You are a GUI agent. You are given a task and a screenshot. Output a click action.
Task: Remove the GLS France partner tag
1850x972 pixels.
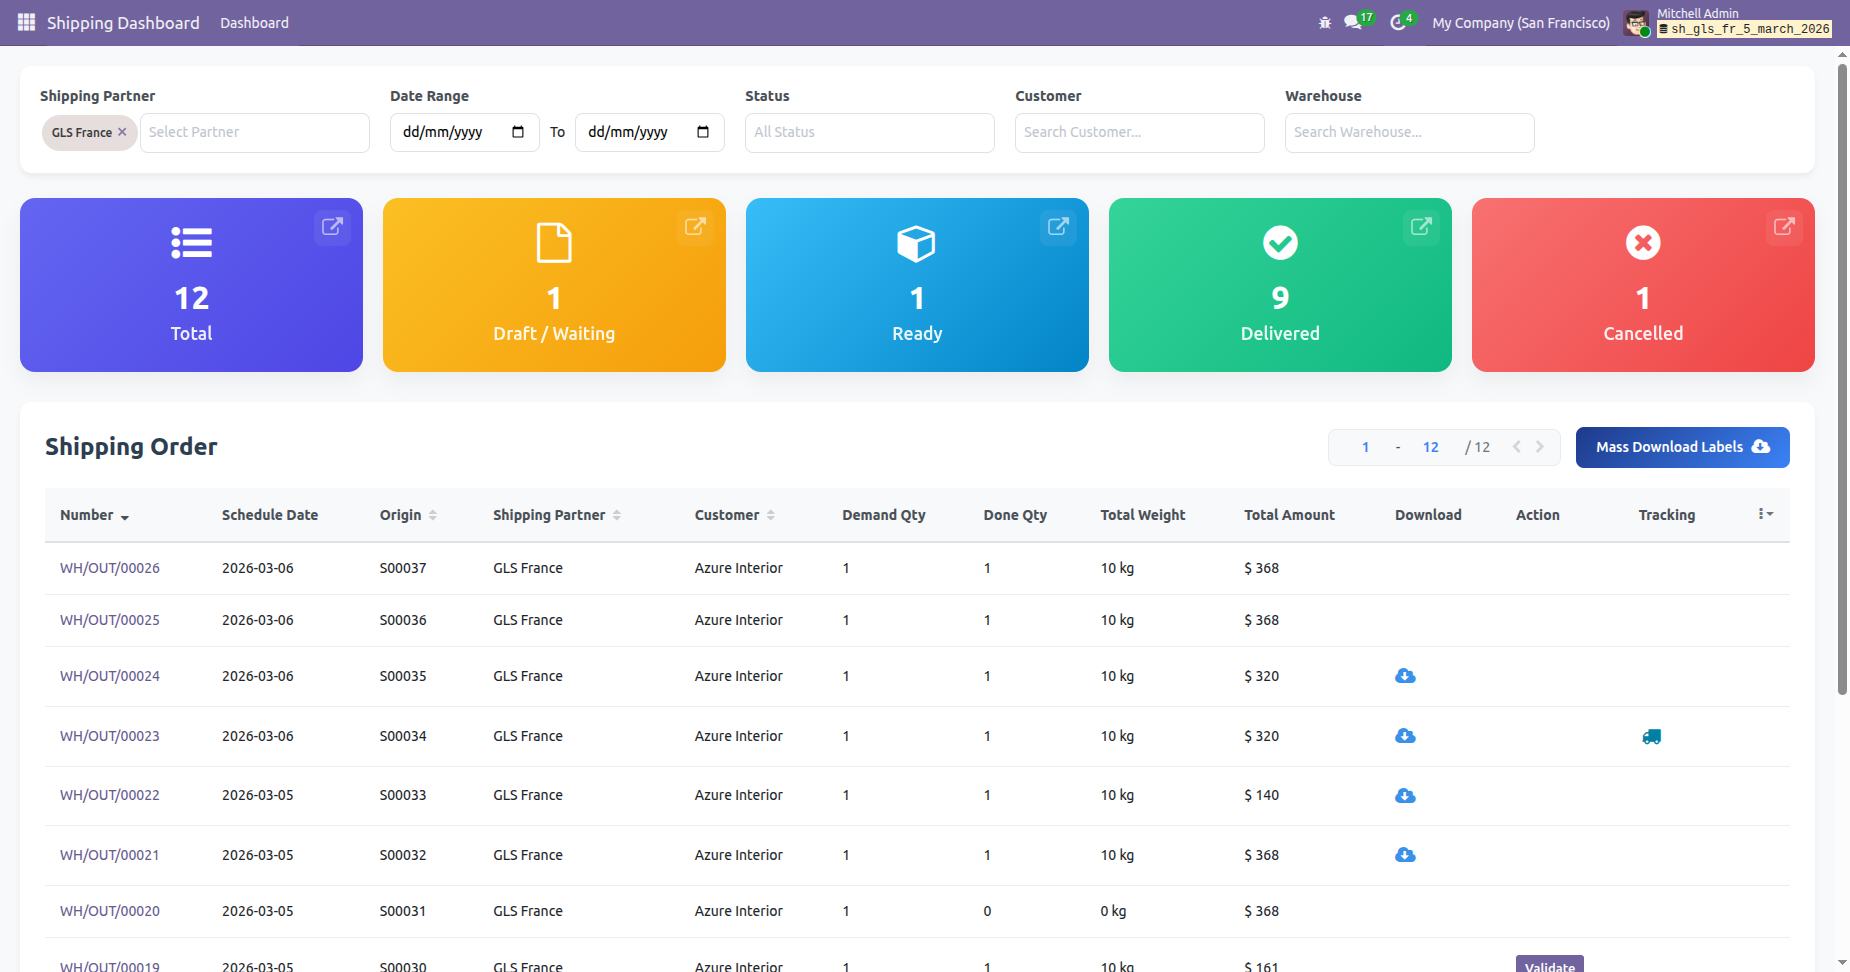122,132
